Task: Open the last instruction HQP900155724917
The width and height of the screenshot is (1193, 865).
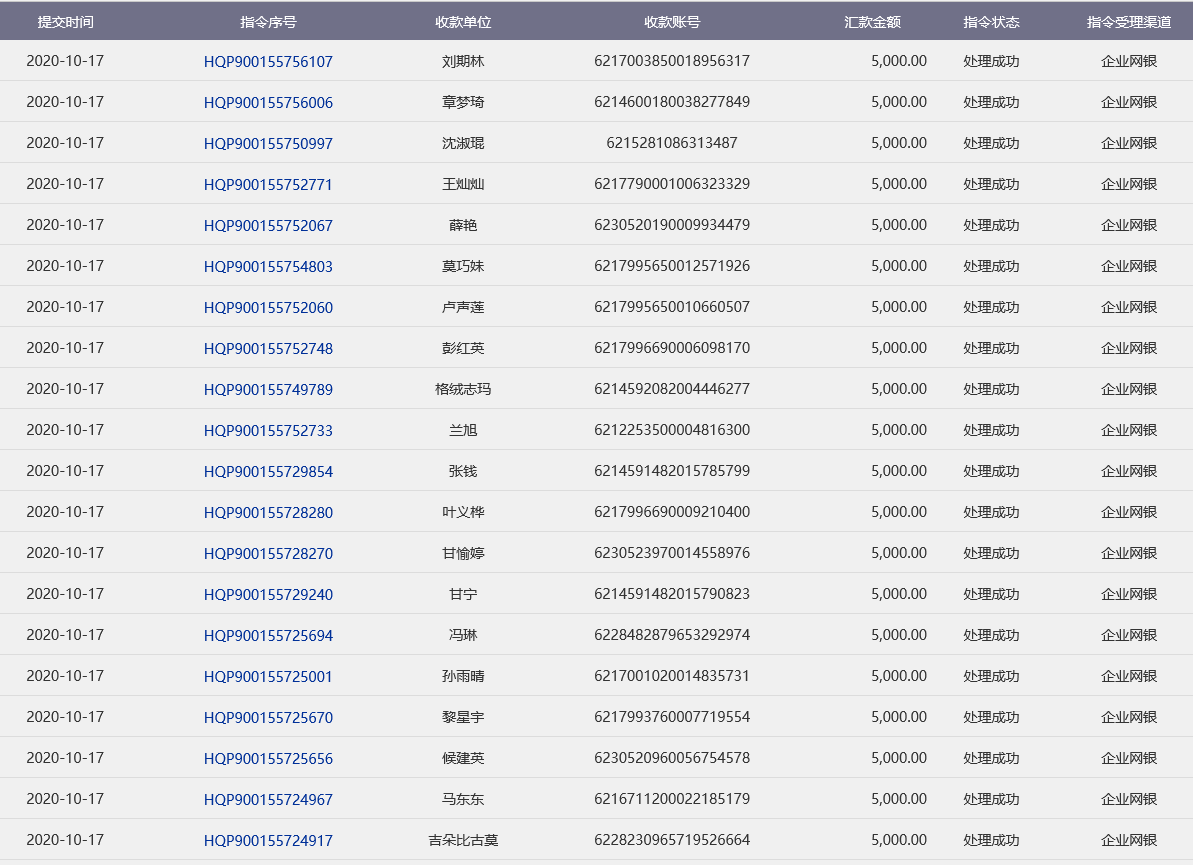Action: [268, 841]
